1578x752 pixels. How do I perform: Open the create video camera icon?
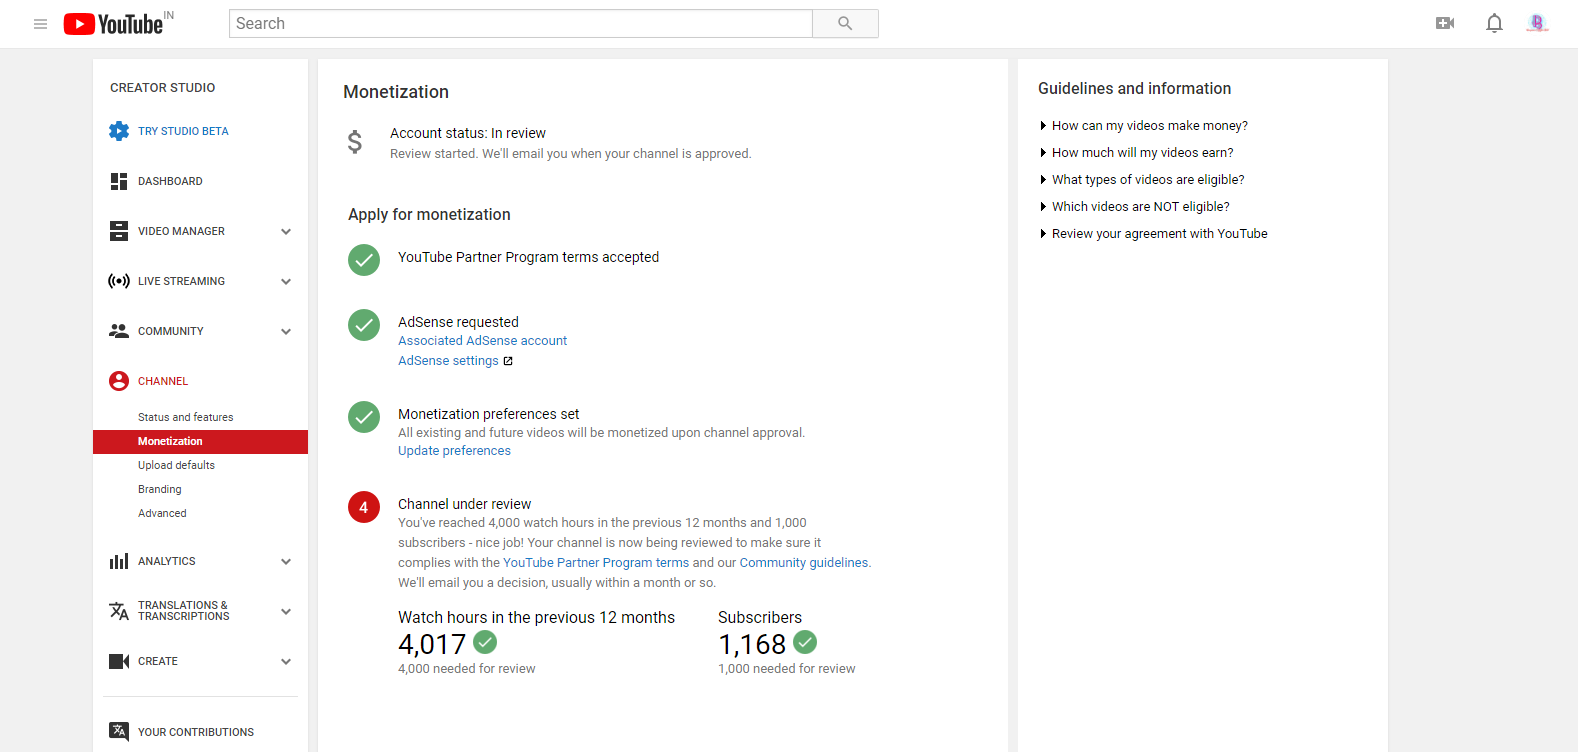(x=1445, y=23)
